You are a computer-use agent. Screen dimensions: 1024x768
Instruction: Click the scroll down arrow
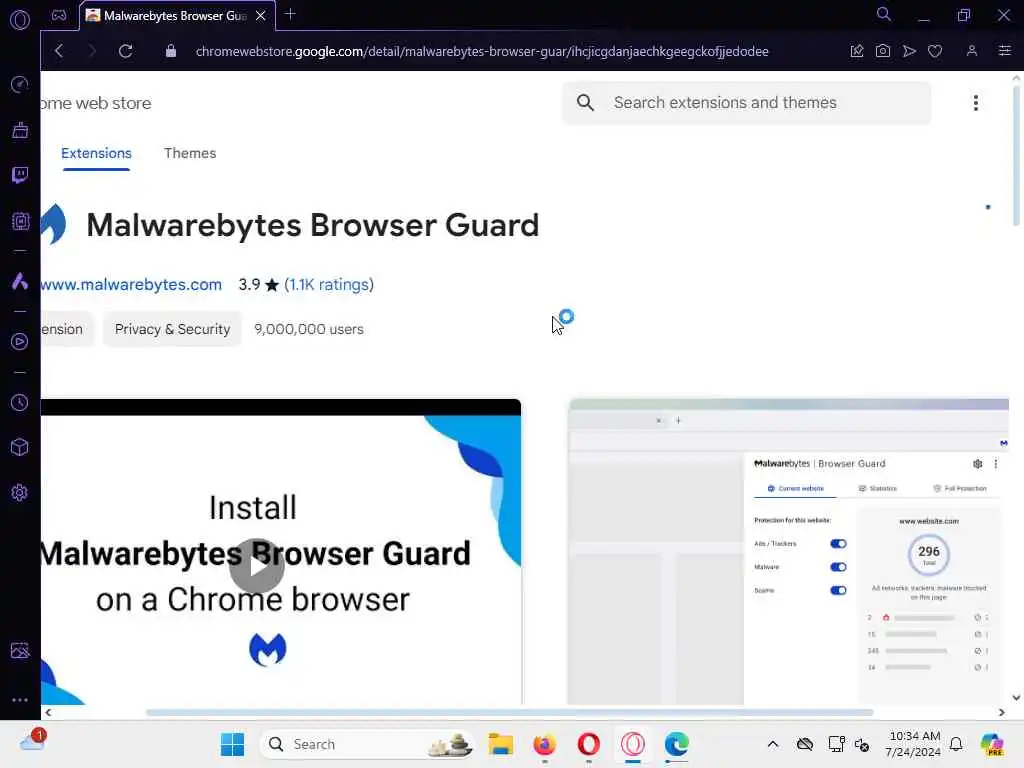[1016, 698]
